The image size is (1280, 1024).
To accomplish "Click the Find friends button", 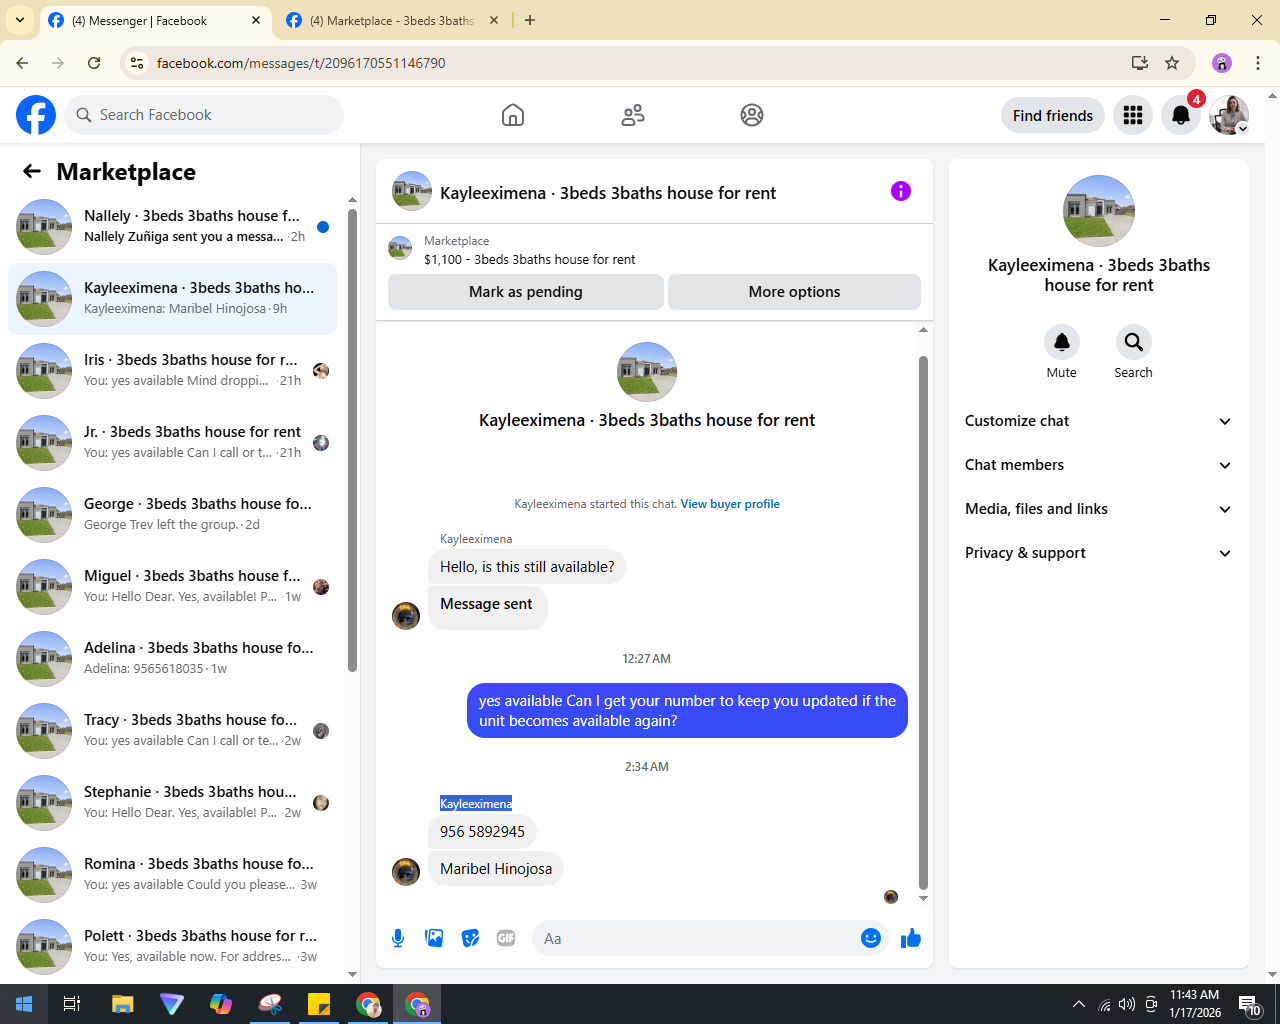I will 1053,115.
